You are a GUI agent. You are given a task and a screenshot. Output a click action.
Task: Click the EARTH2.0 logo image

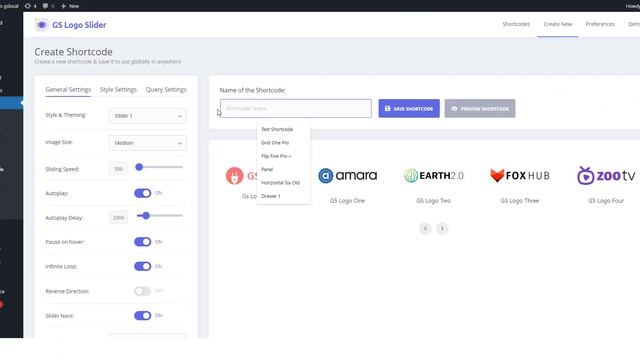[433, 176]
